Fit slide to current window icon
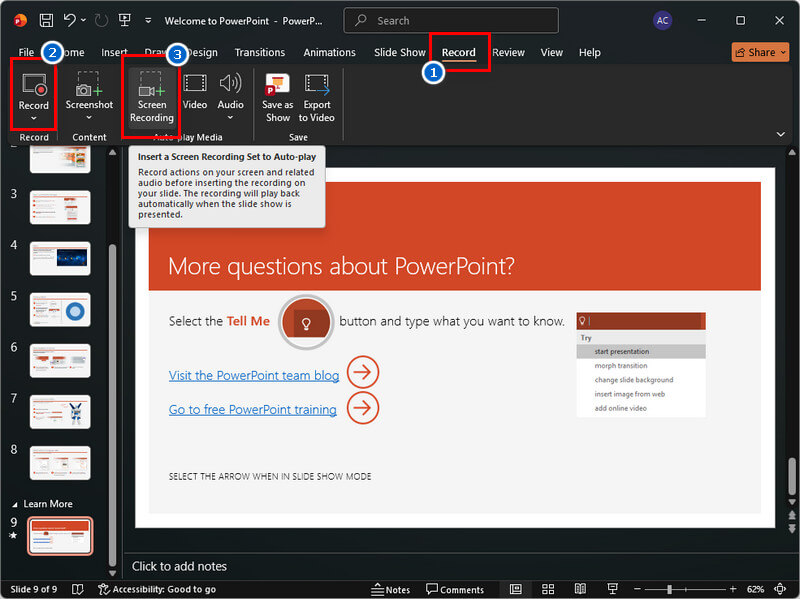 click(780, 589)
